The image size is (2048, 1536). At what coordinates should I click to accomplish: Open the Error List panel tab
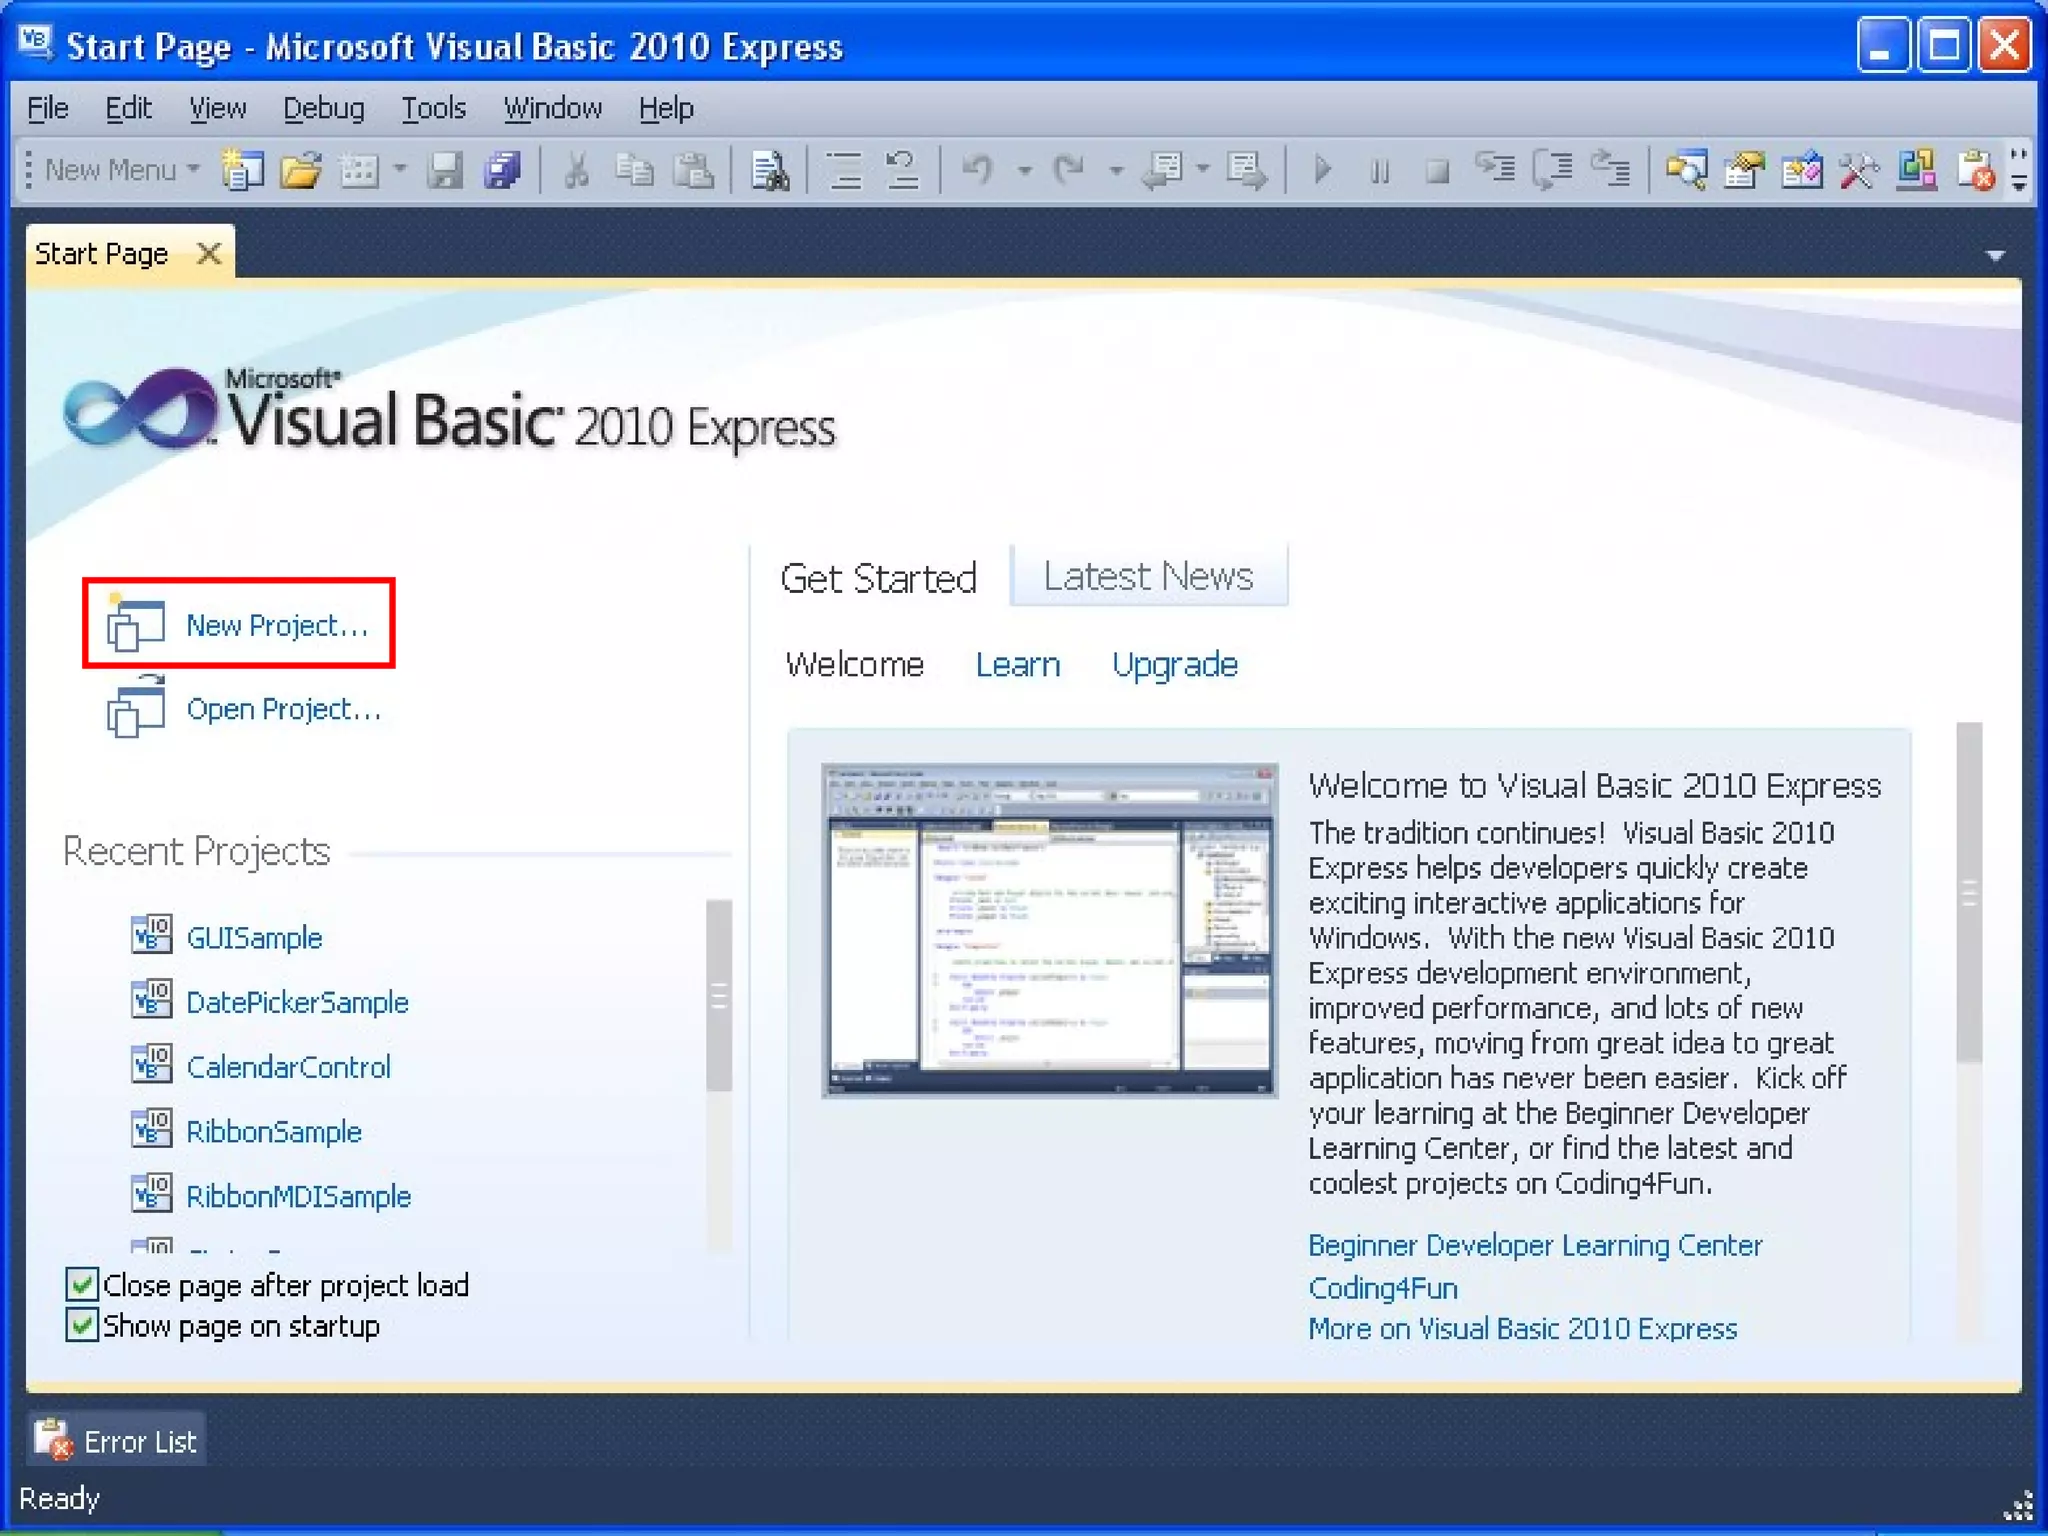pyautogui.click(x=117, y=1441)
